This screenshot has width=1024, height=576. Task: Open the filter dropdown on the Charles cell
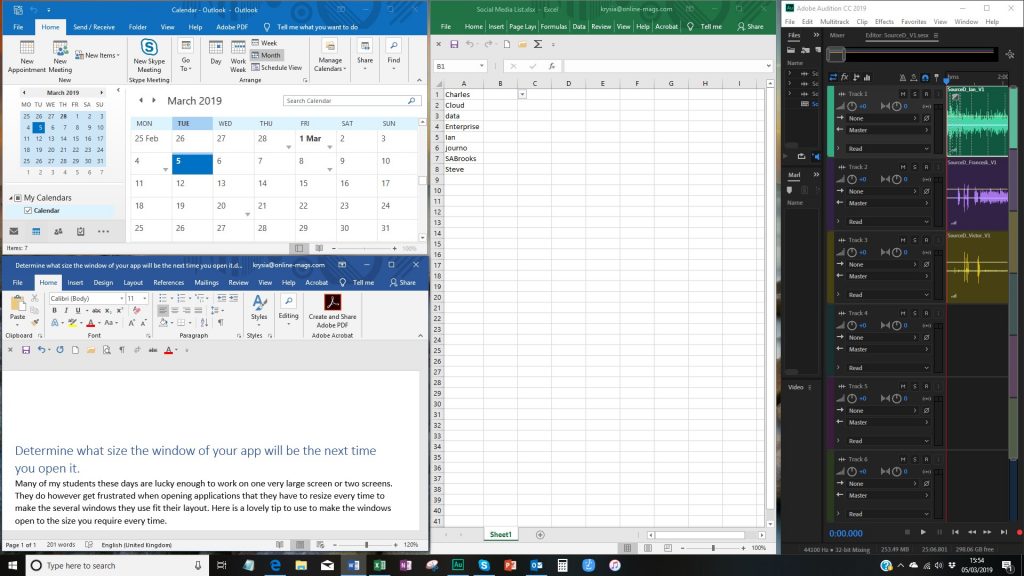(522, 93)
